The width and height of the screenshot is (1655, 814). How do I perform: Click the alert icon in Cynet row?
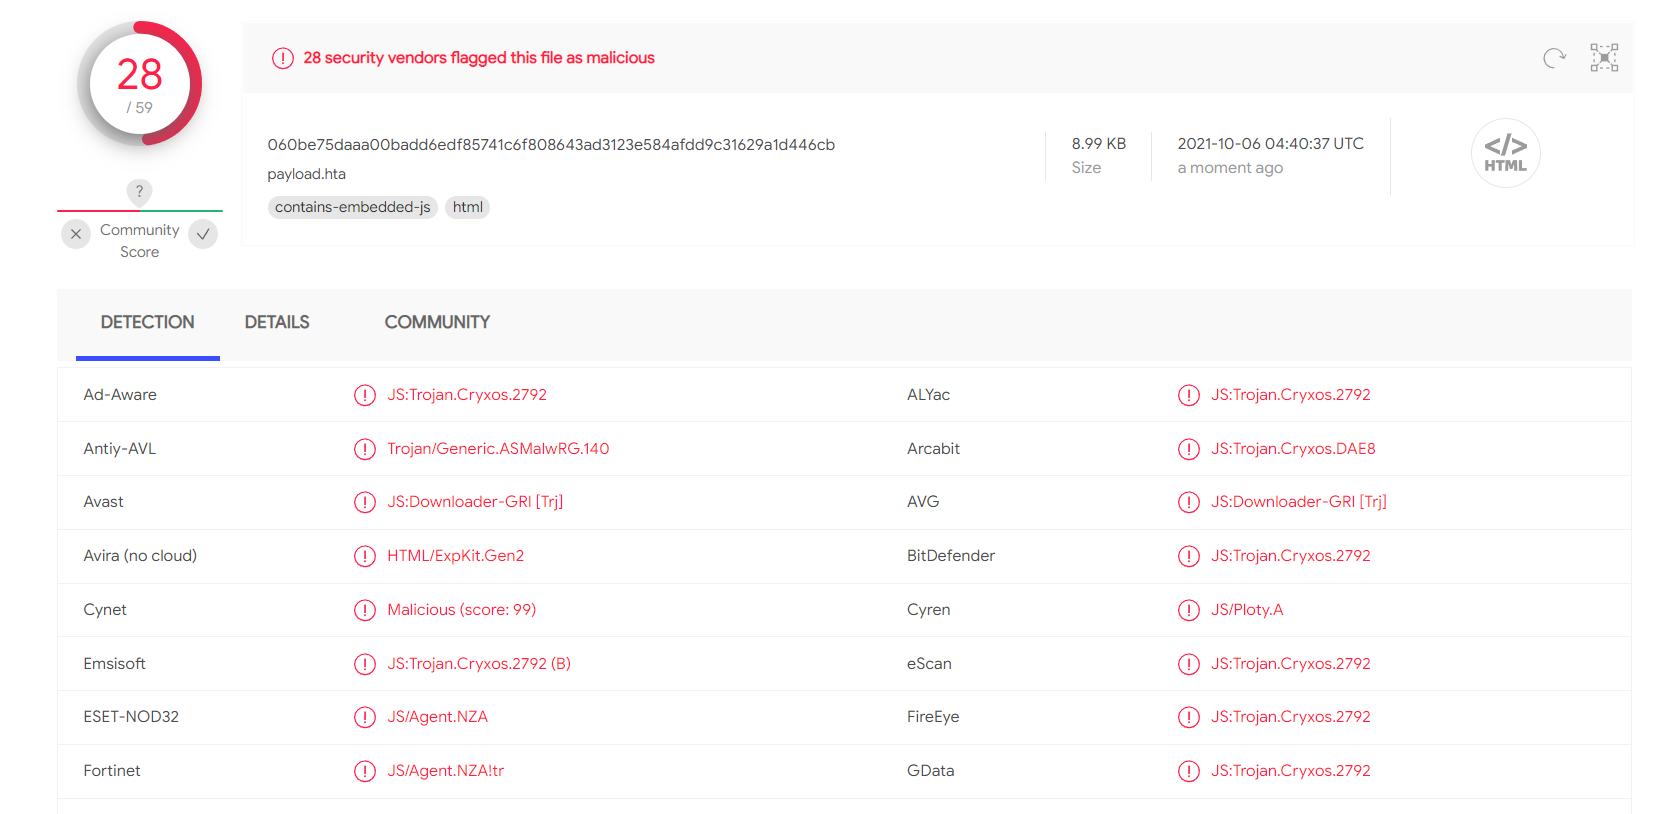coord(365,610)
